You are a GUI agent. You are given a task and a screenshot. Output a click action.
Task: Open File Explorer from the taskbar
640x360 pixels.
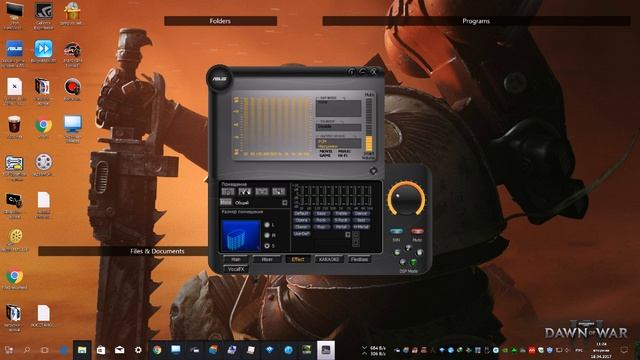pos(82,350)
